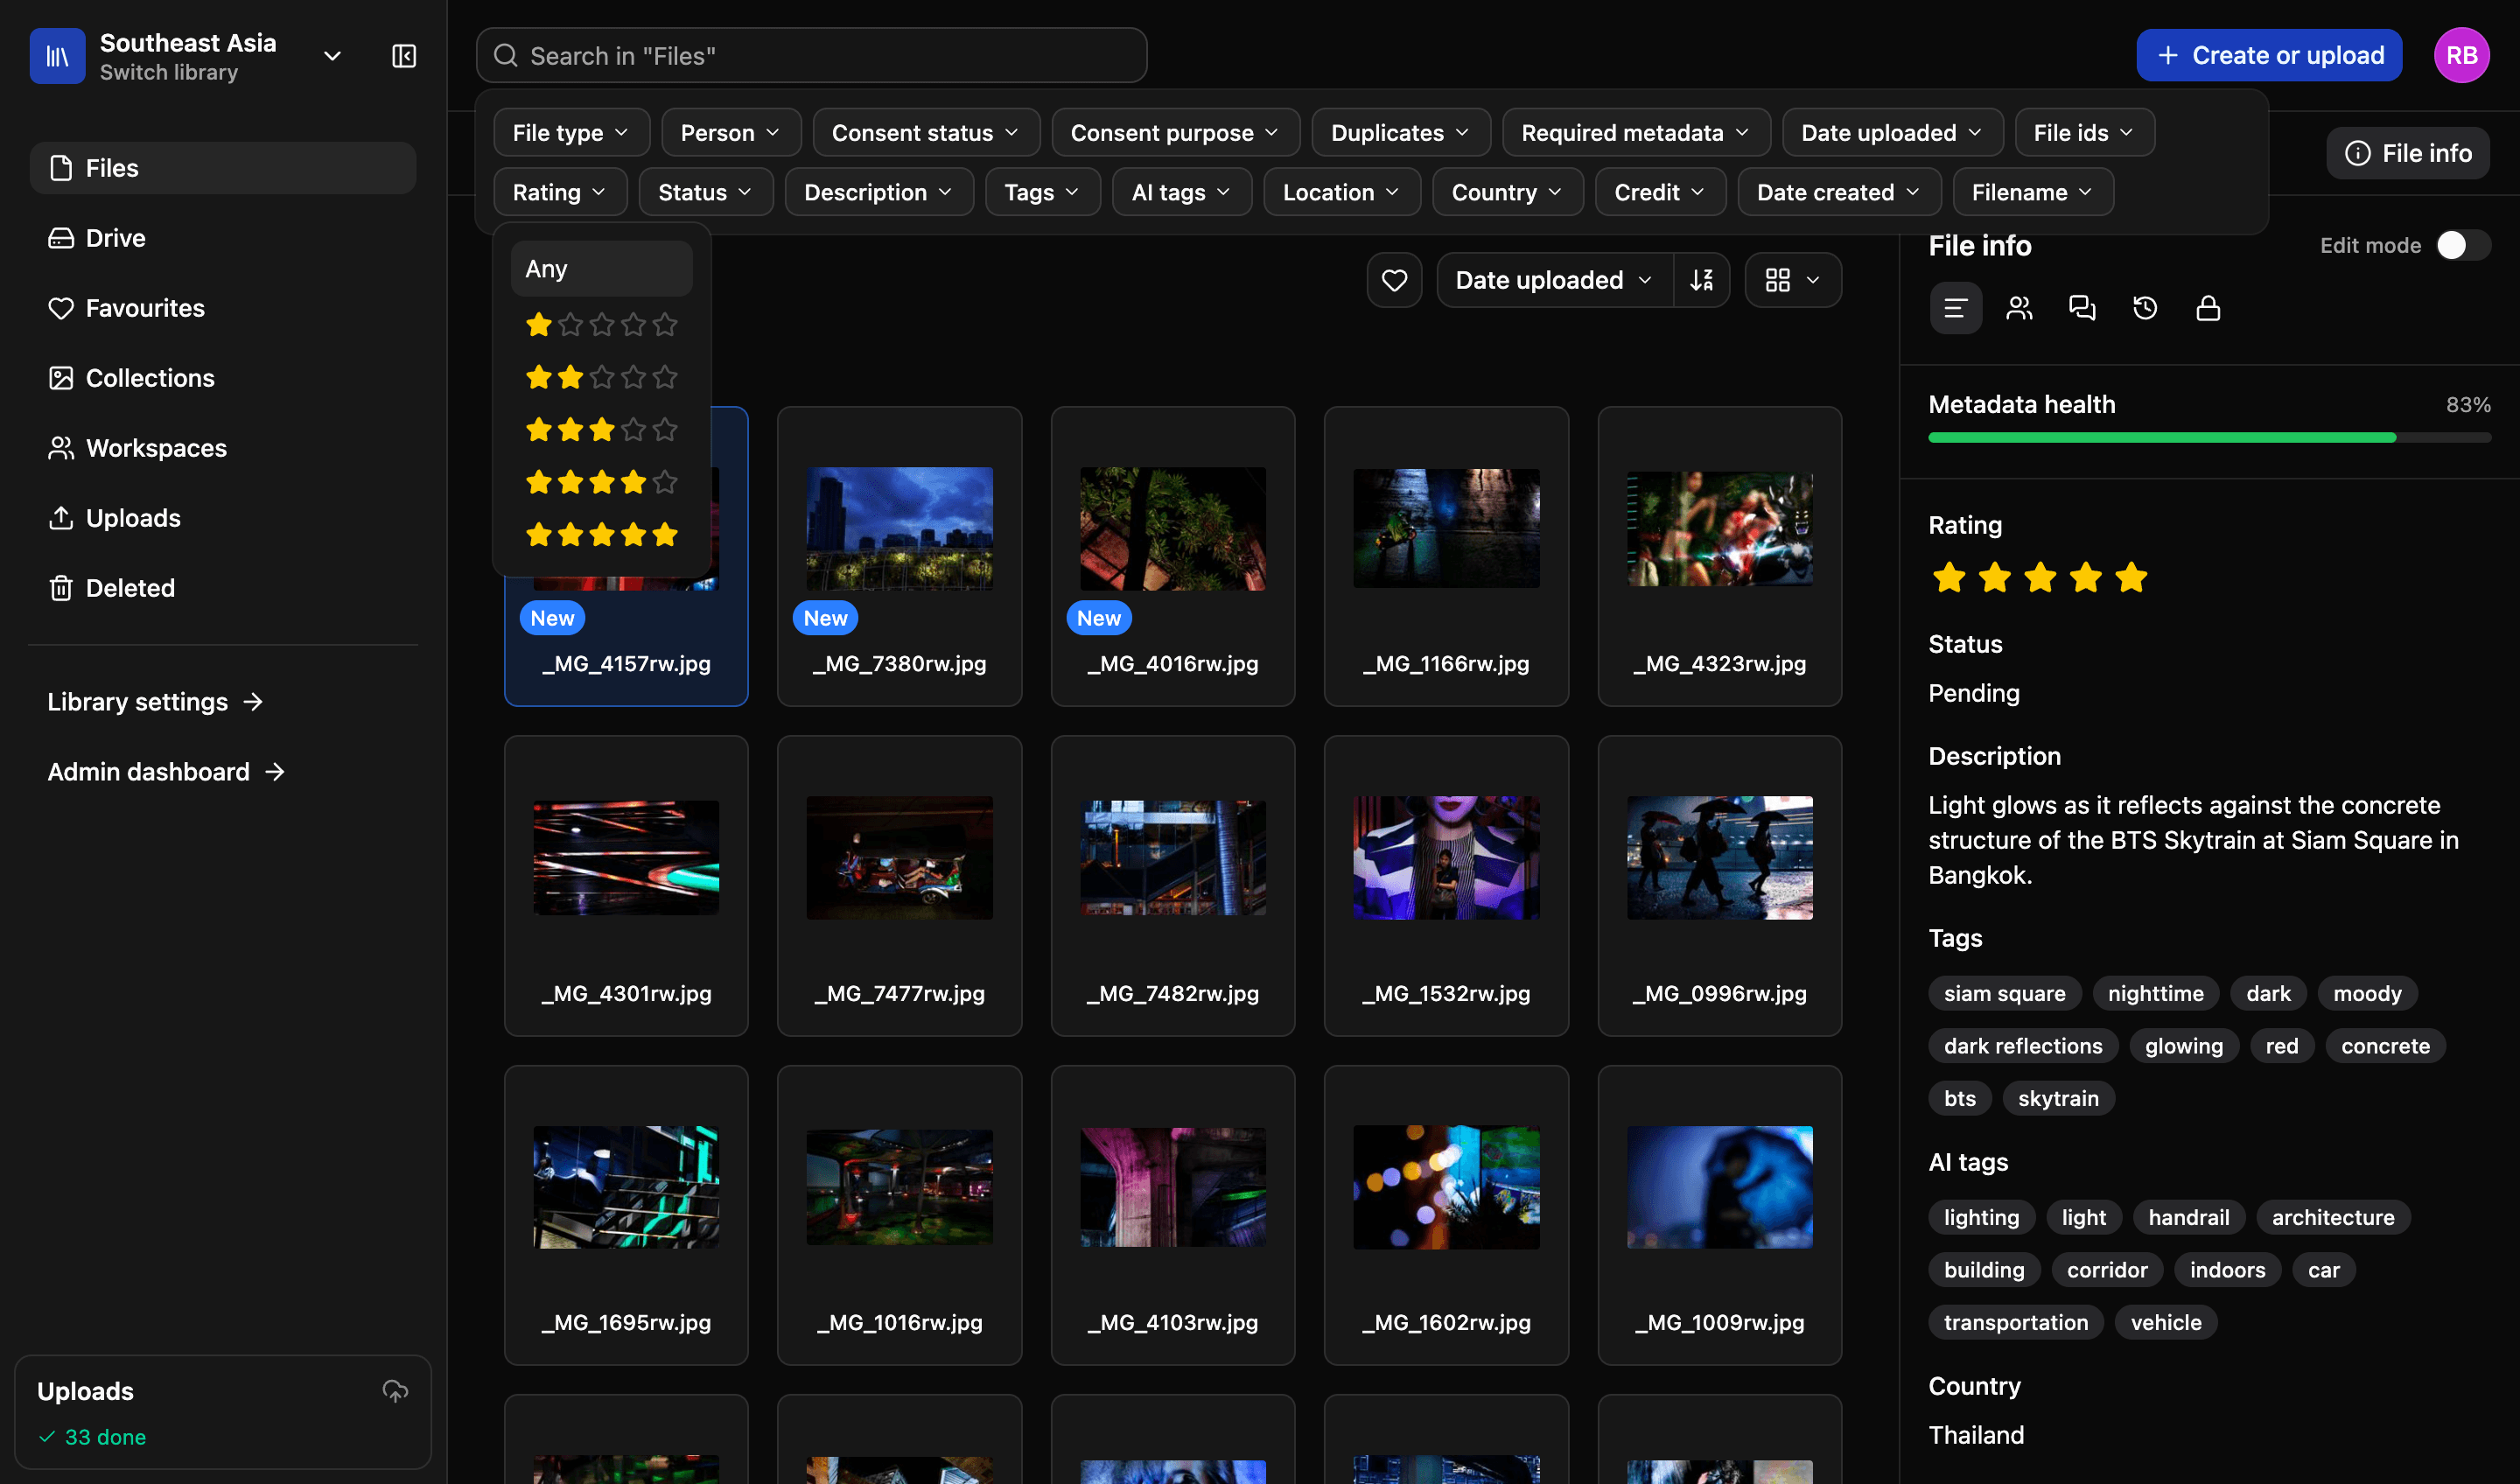Open Deleted in the sidebar
Screen dimensions: 2520x1484
tap(223, 588)
